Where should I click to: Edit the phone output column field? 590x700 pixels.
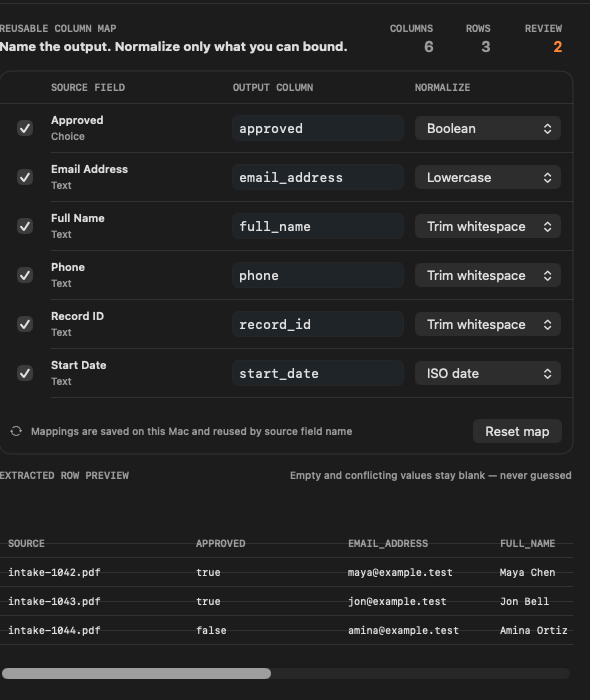click(x=318, y=275)
